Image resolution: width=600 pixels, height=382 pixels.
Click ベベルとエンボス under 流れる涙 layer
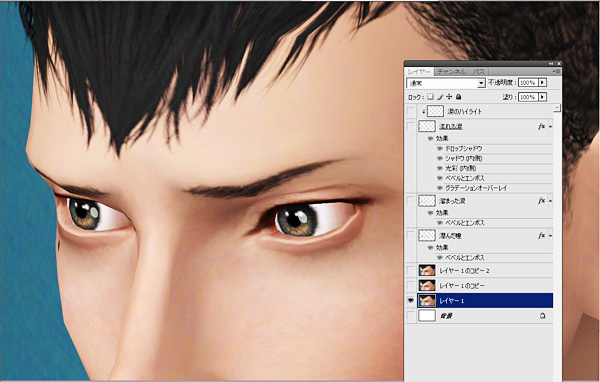[465, 178]
